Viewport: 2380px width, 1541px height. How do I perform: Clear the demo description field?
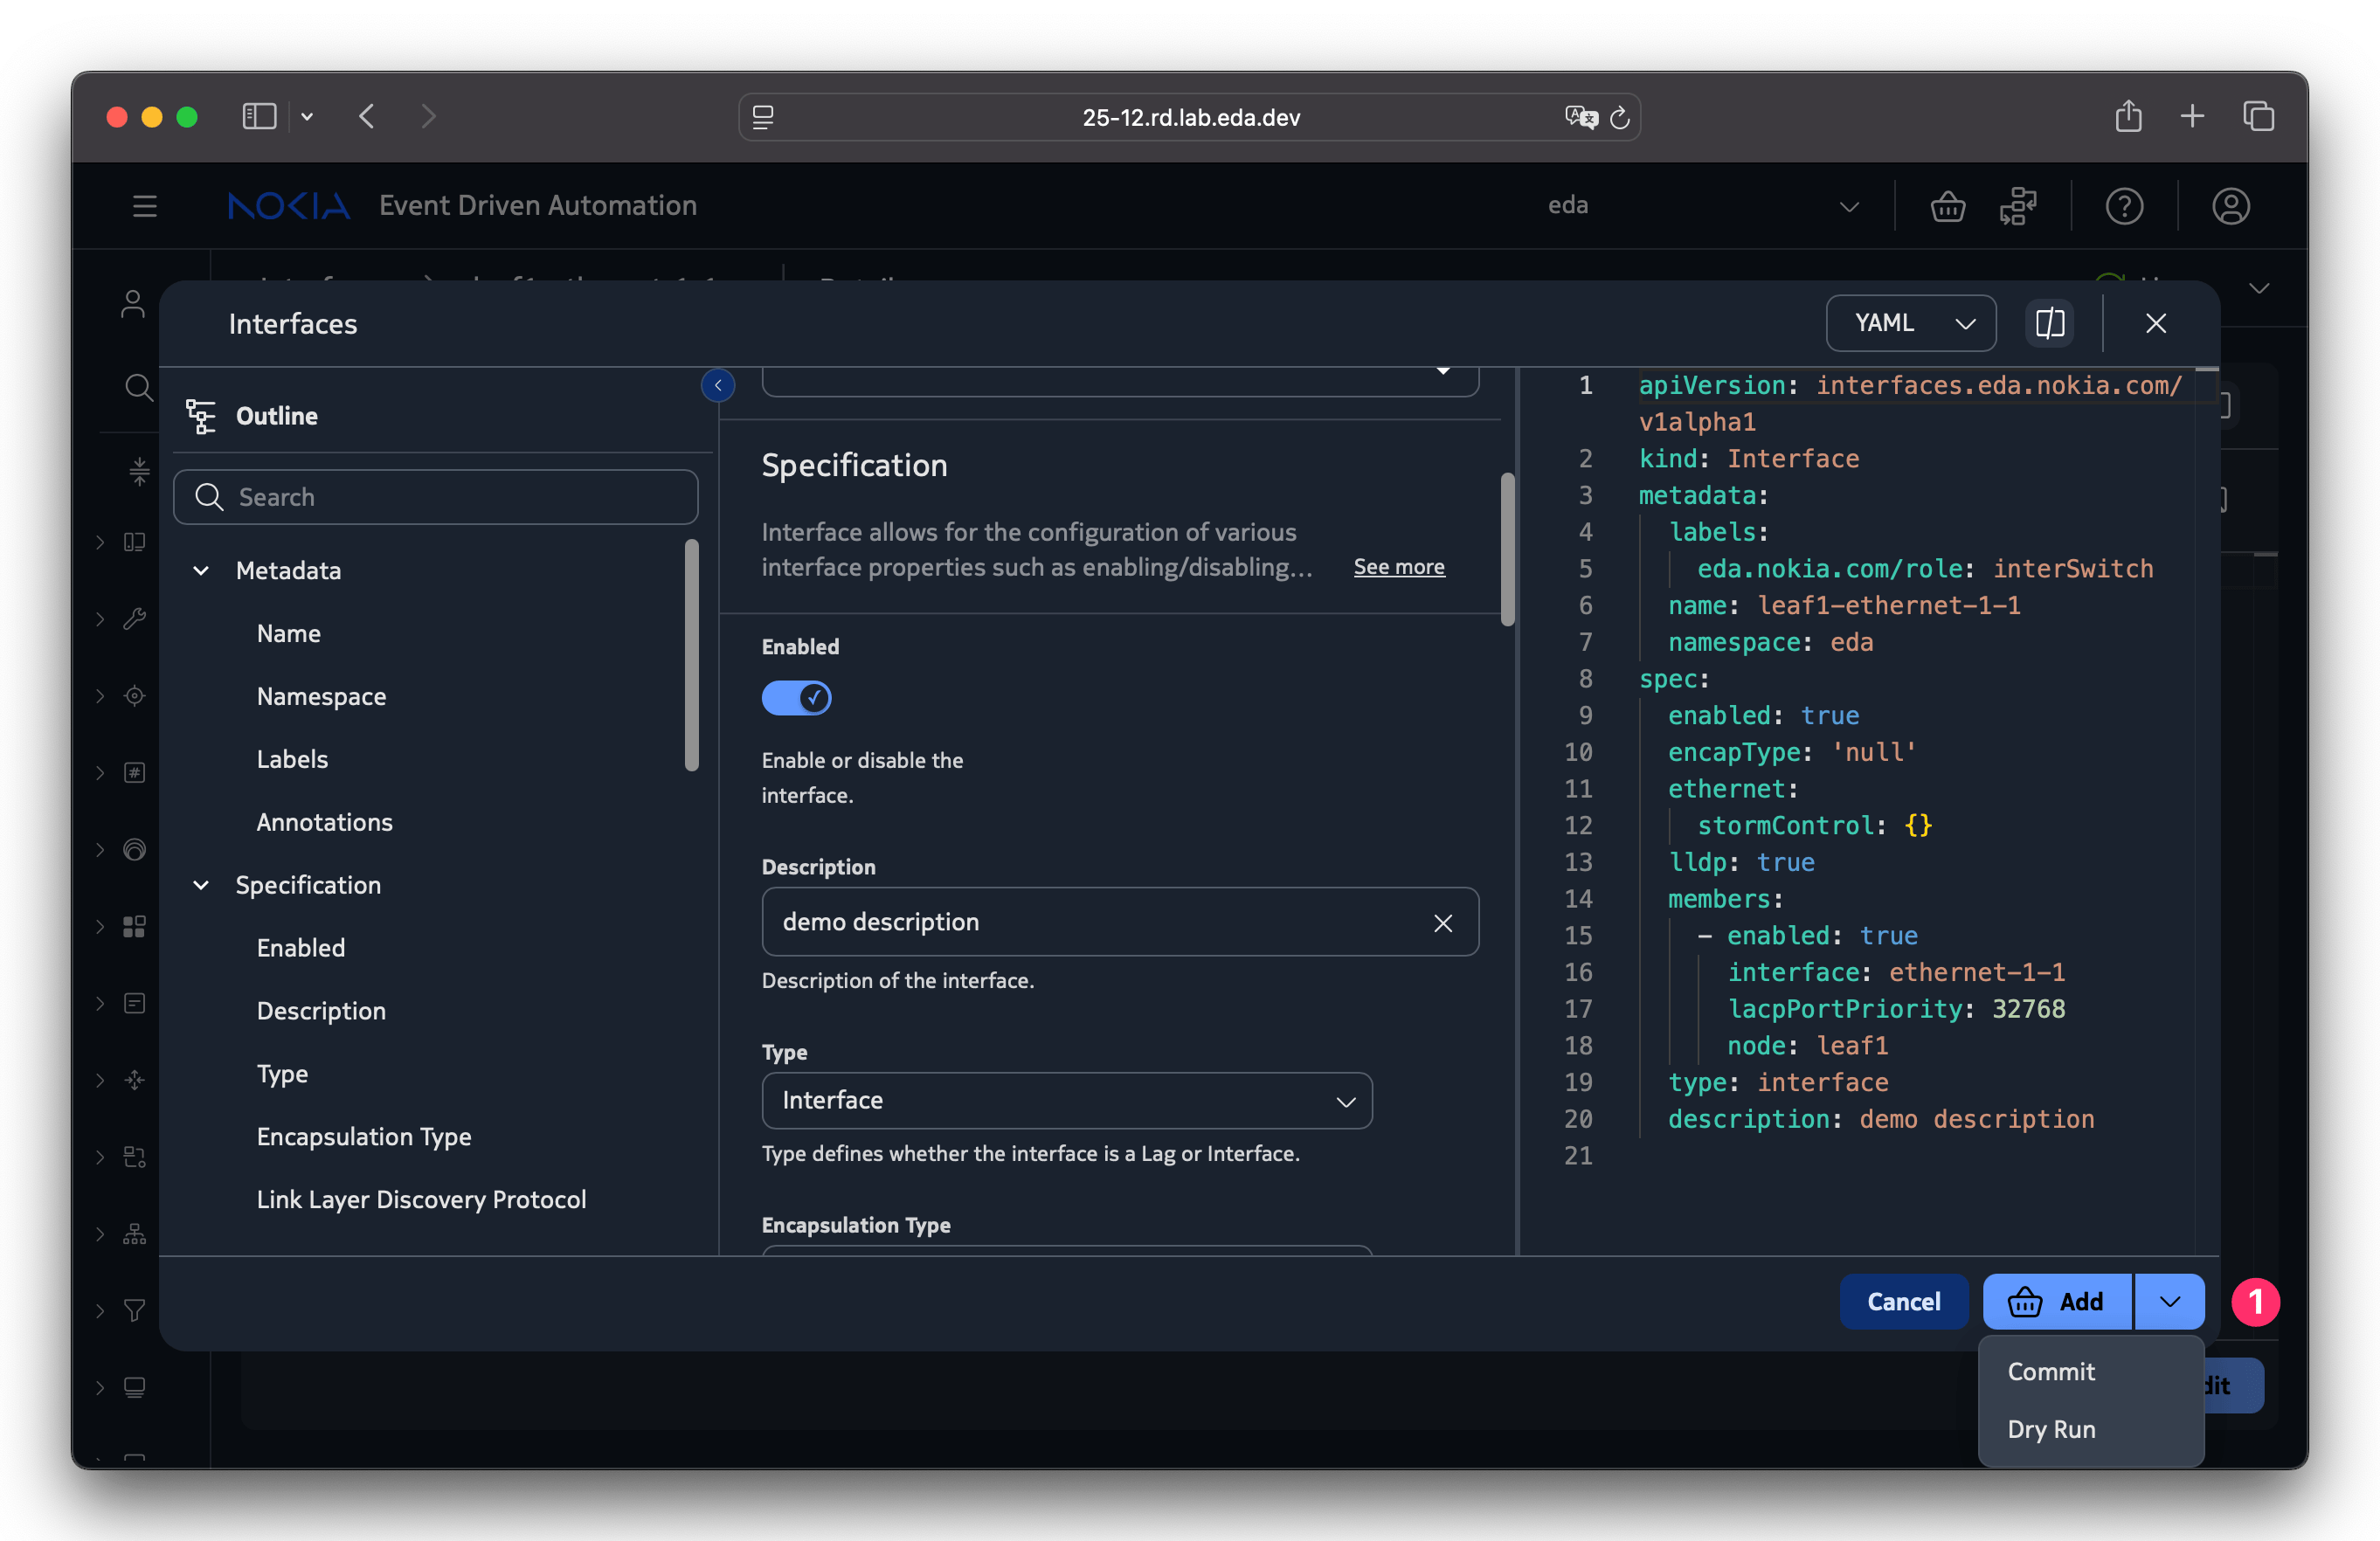click(1442, 922)
